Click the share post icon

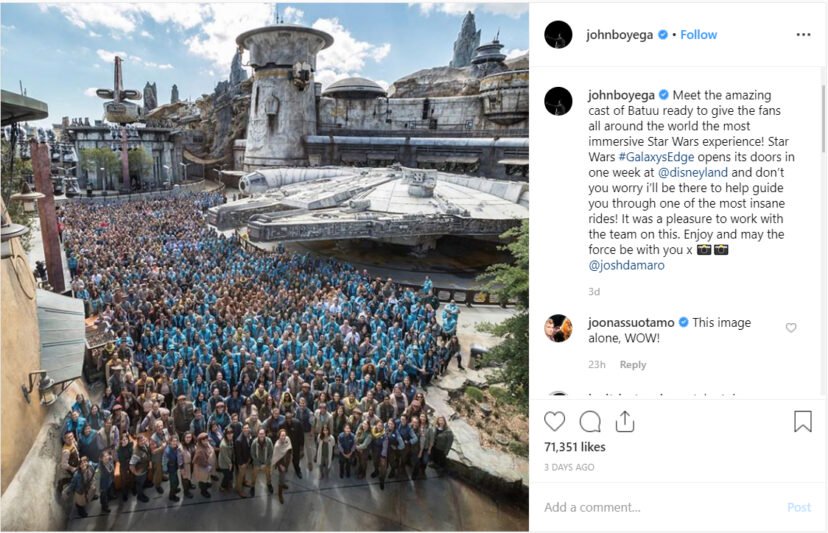click(625, 421)
